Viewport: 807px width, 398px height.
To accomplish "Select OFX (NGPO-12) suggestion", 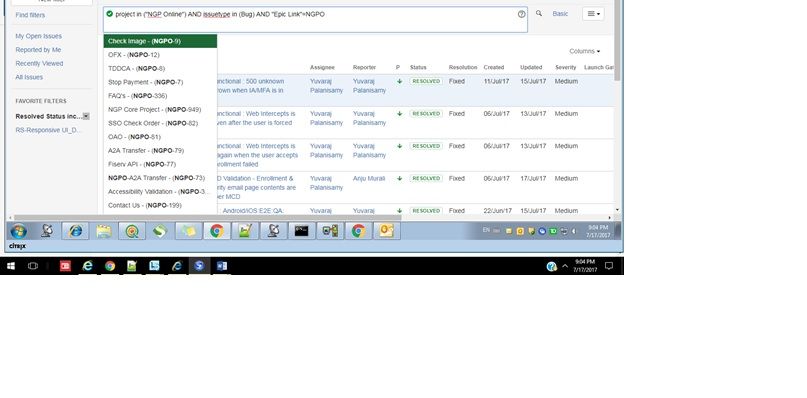I will 160,55.
